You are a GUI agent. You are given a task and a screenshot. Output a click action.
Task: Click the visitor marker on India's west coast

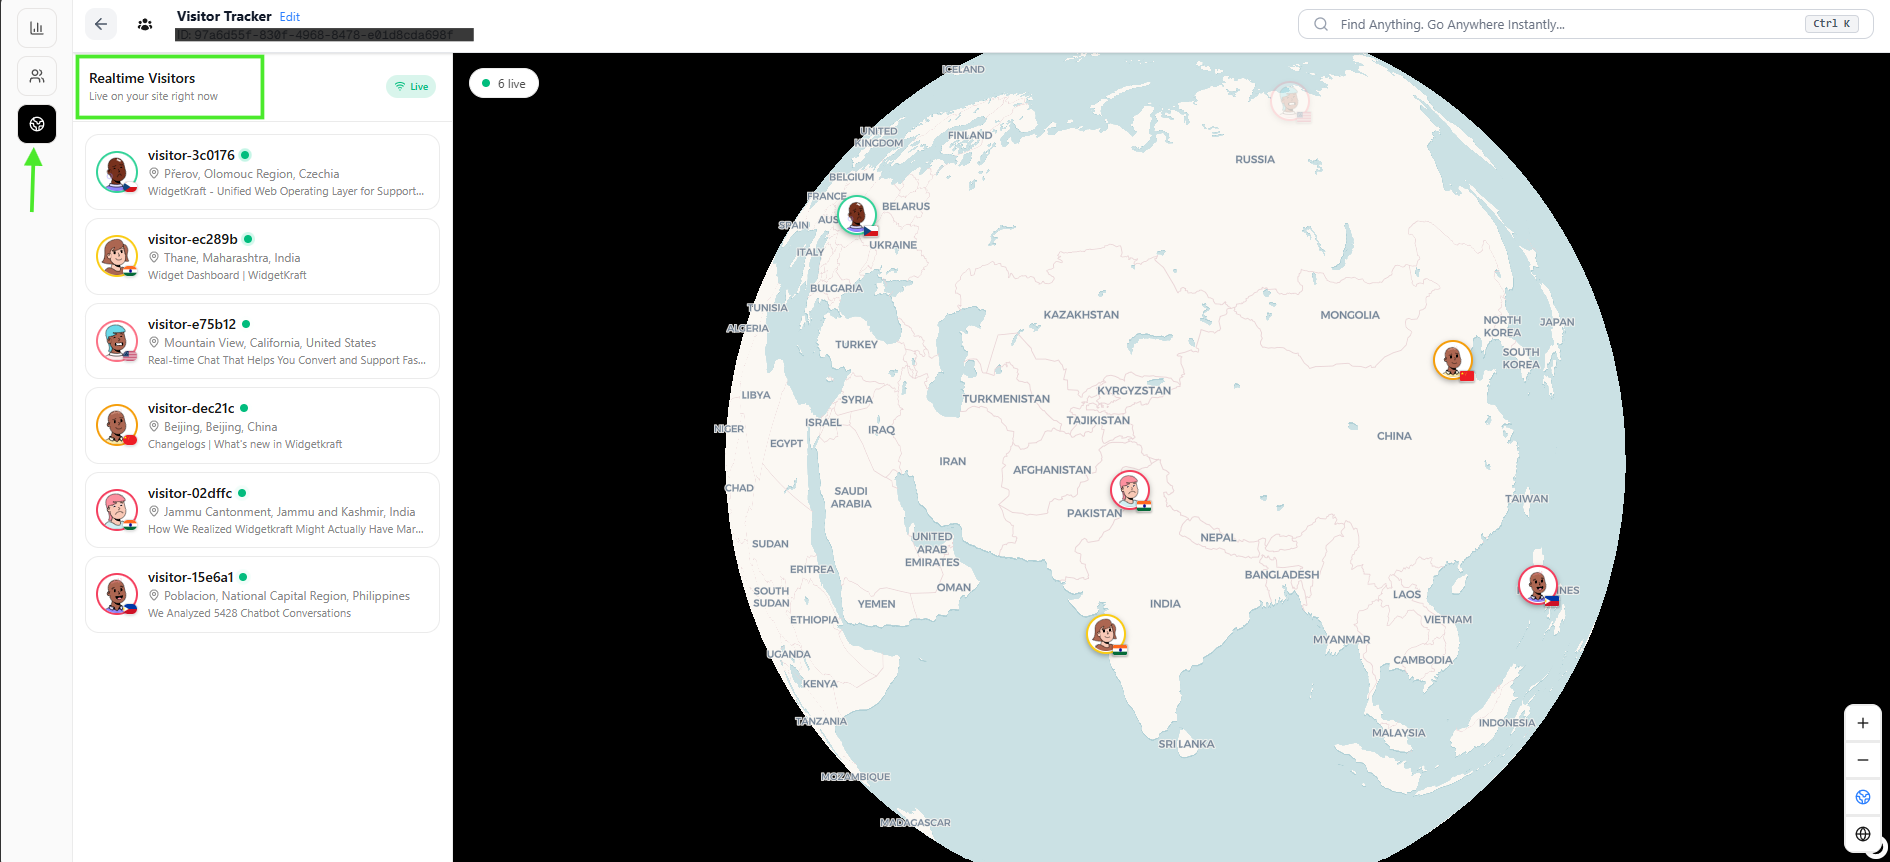(x=1106, y=634)
